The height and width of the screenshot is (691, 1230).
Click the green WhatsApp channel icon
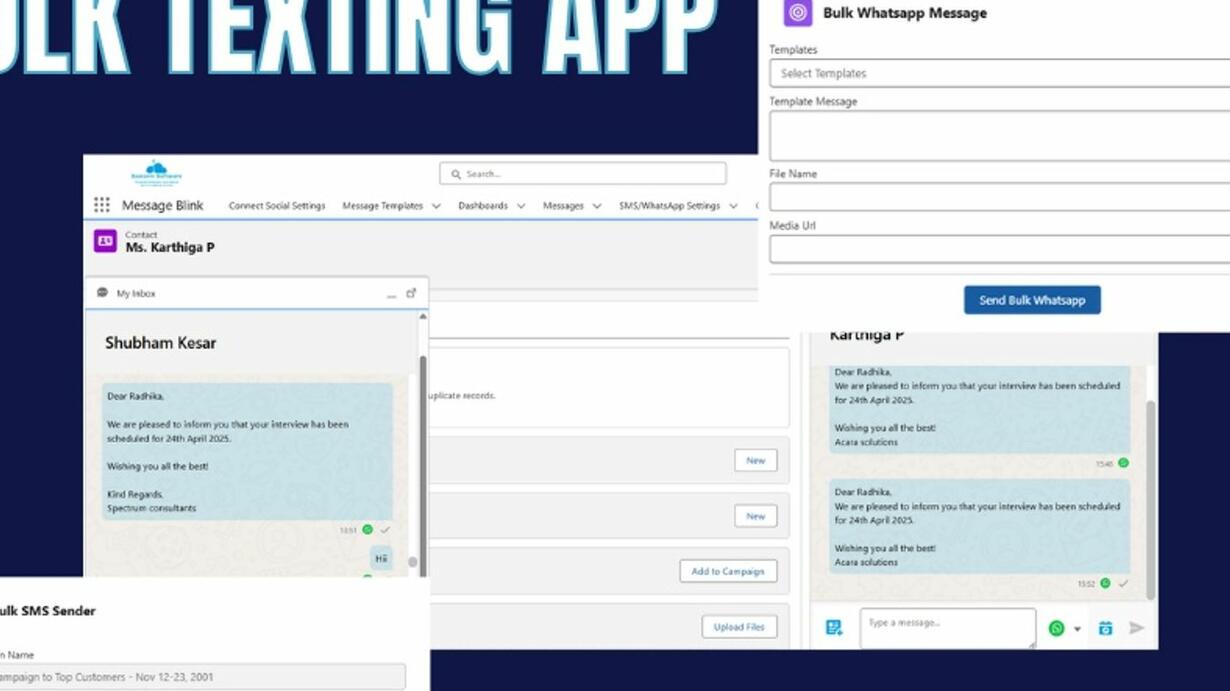[1057, 628]
